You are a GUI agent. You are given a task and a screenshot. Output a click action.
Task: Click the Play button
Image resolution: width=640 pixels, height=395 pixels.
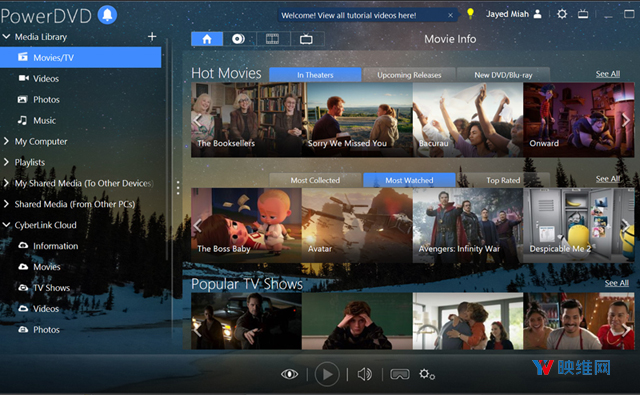click(327, 374)
